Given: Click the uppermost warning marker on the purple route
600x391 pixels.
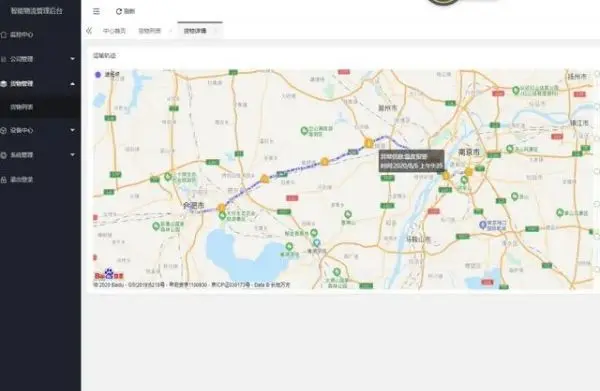Looking at the screenshot, I should point(368,143).
